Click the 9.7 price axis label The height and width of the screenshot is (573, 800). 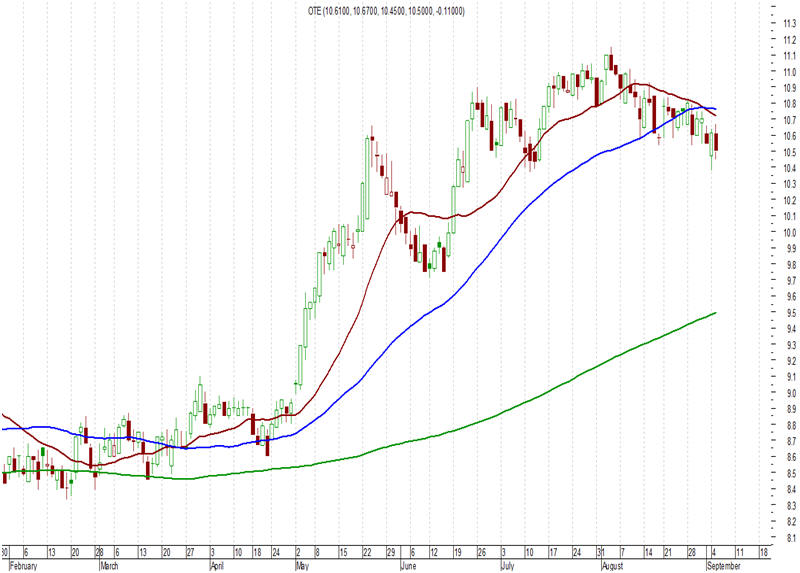pyautogui.click(x=791, y=280)
